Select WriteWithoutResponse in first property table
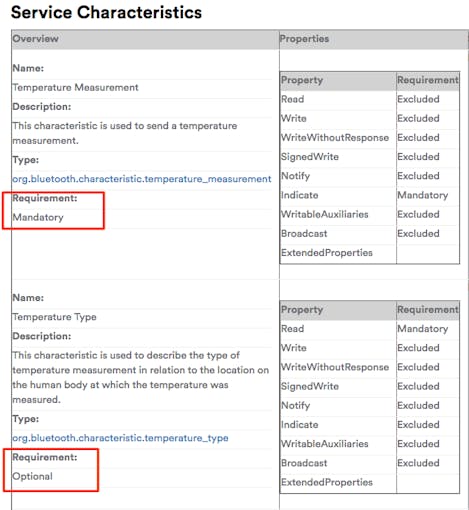Screen dimensions: 469x510 (x=335, y=137)
